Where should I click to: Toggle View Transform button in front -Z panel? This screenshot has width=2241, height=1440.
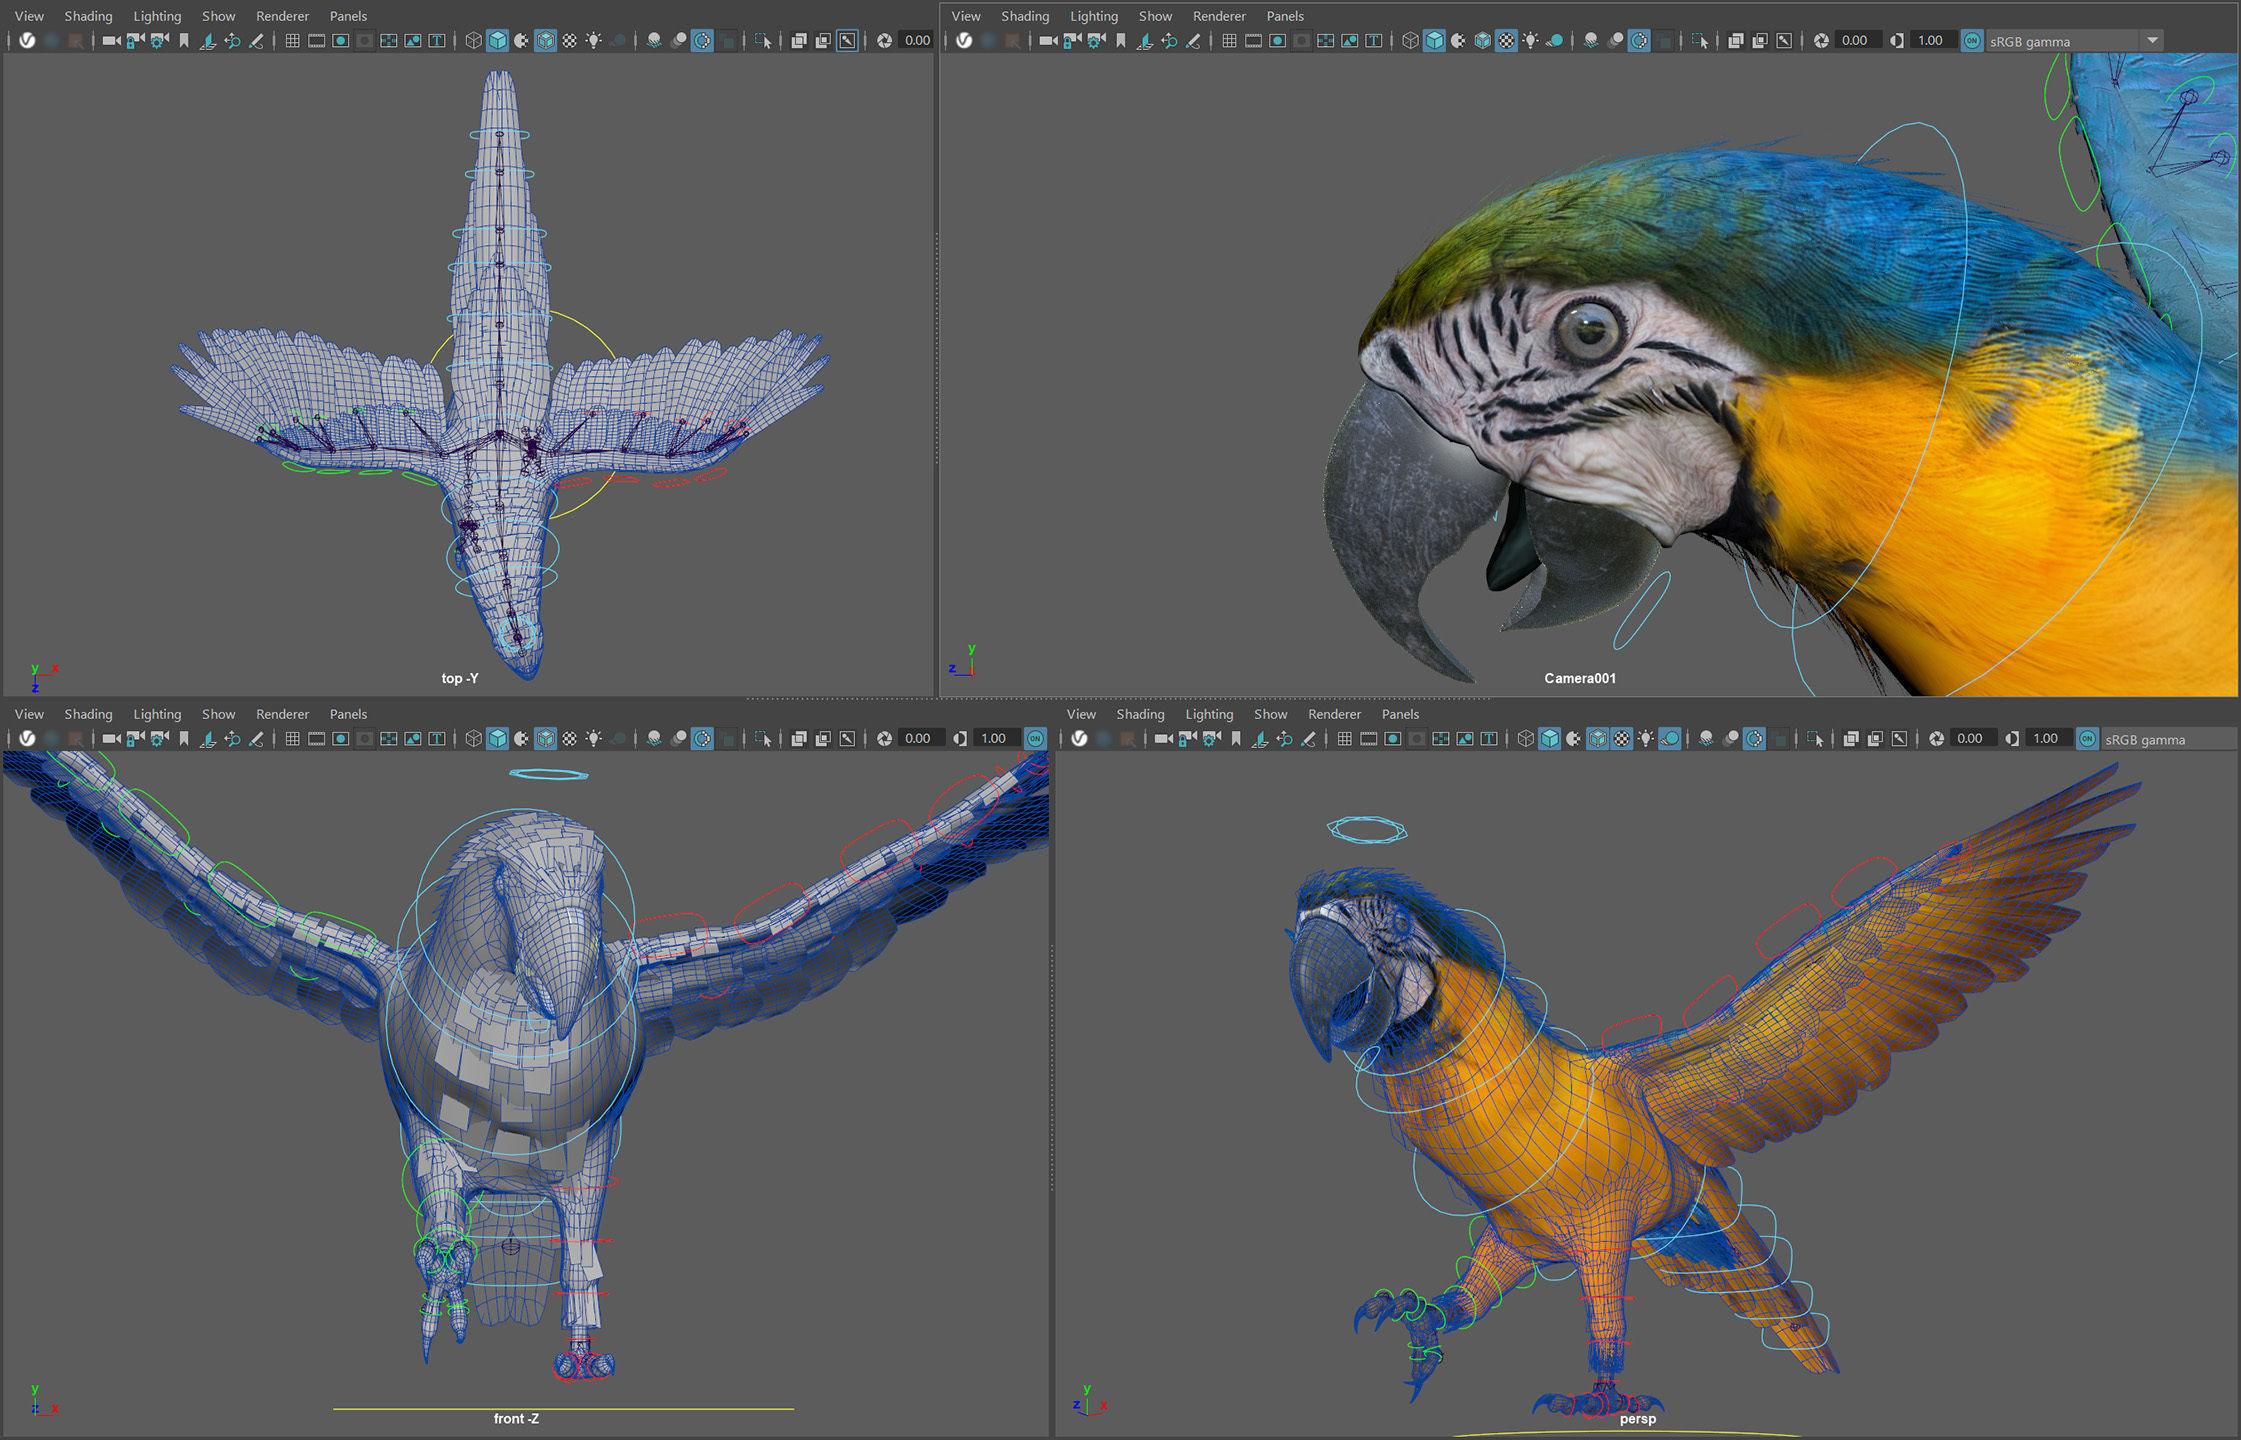[x=1035, y=739]
